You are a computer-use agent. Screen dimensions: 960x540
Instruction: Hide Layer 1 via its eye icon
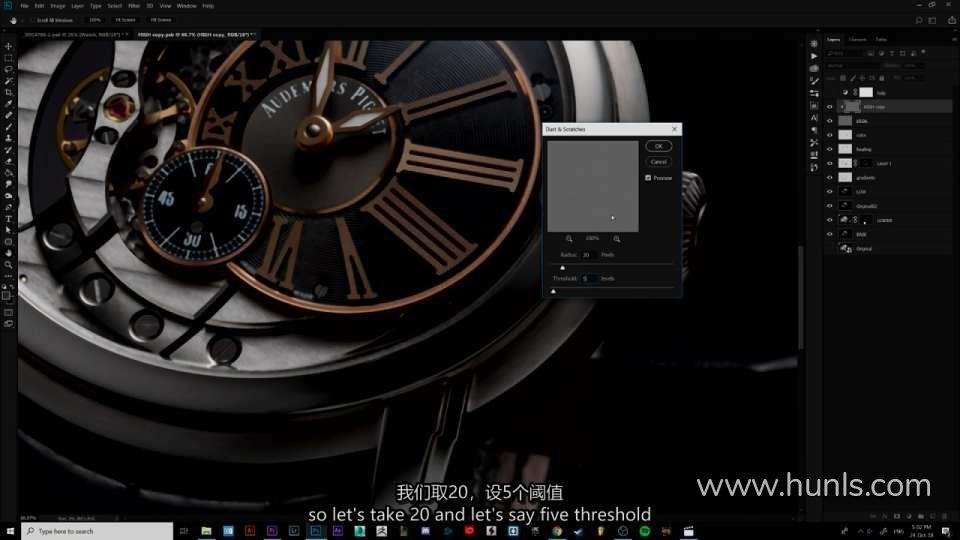pos(830,163)
